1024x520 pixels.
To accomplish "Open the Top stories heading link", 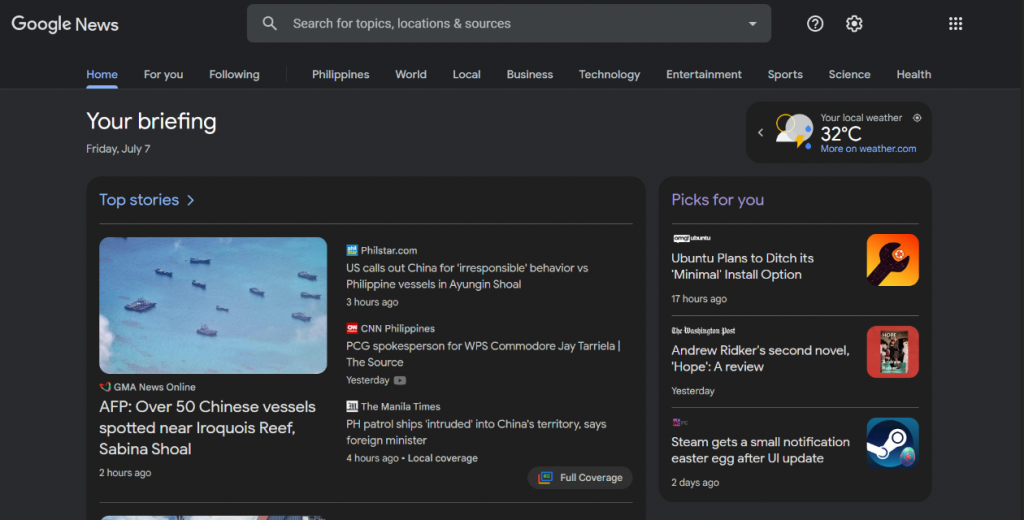I will click(x=139, y=200).
